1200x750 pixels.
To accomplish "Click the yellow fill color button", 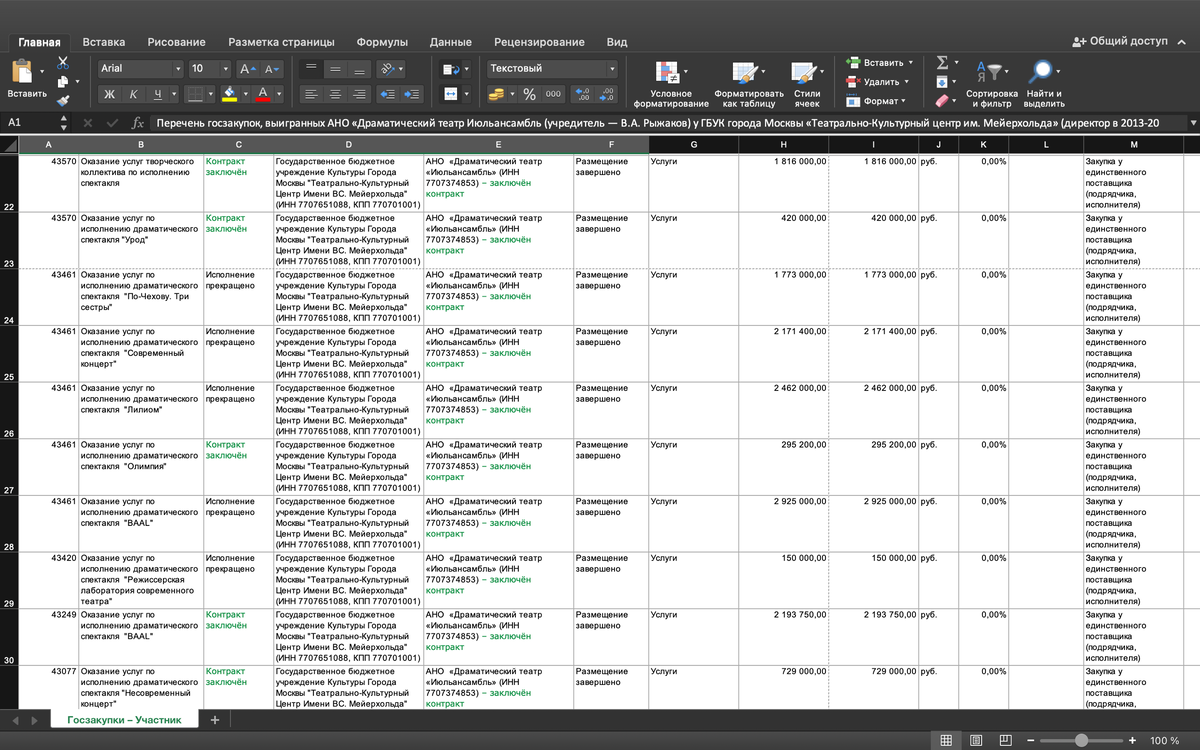I will coord(230,94).
